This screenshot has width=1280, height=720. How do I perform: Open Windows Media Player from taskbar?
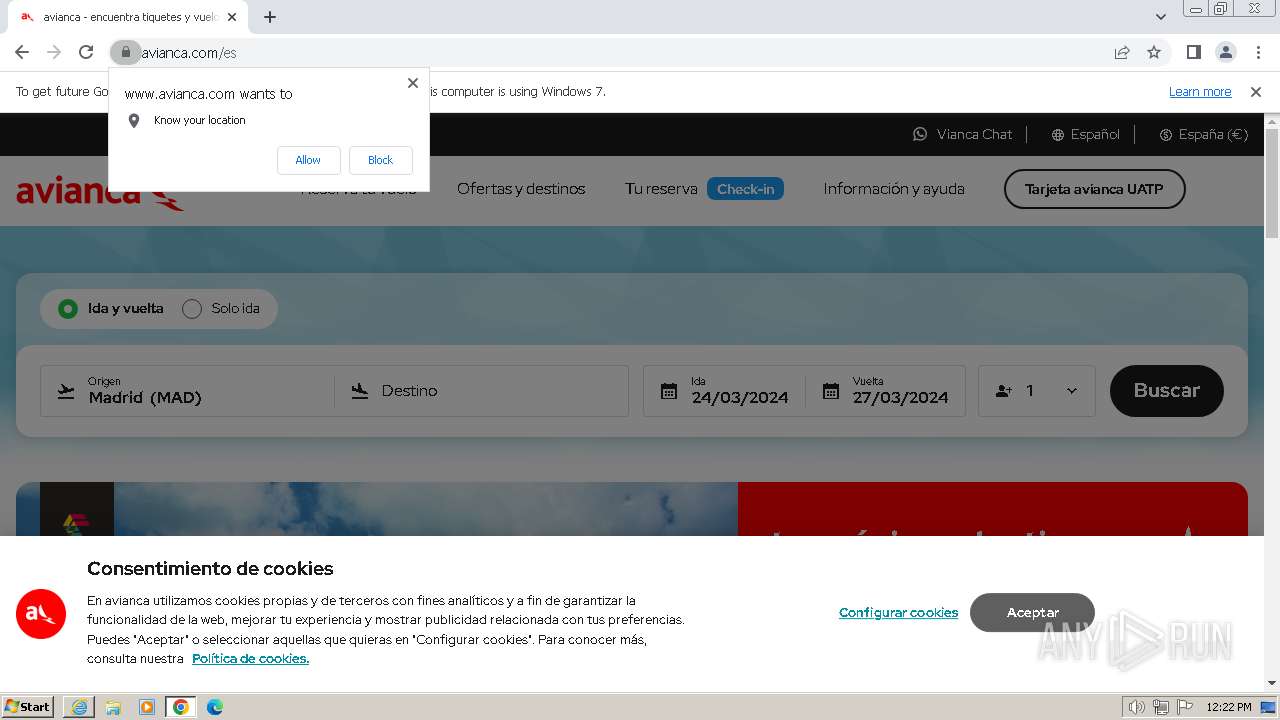(147, 707)
